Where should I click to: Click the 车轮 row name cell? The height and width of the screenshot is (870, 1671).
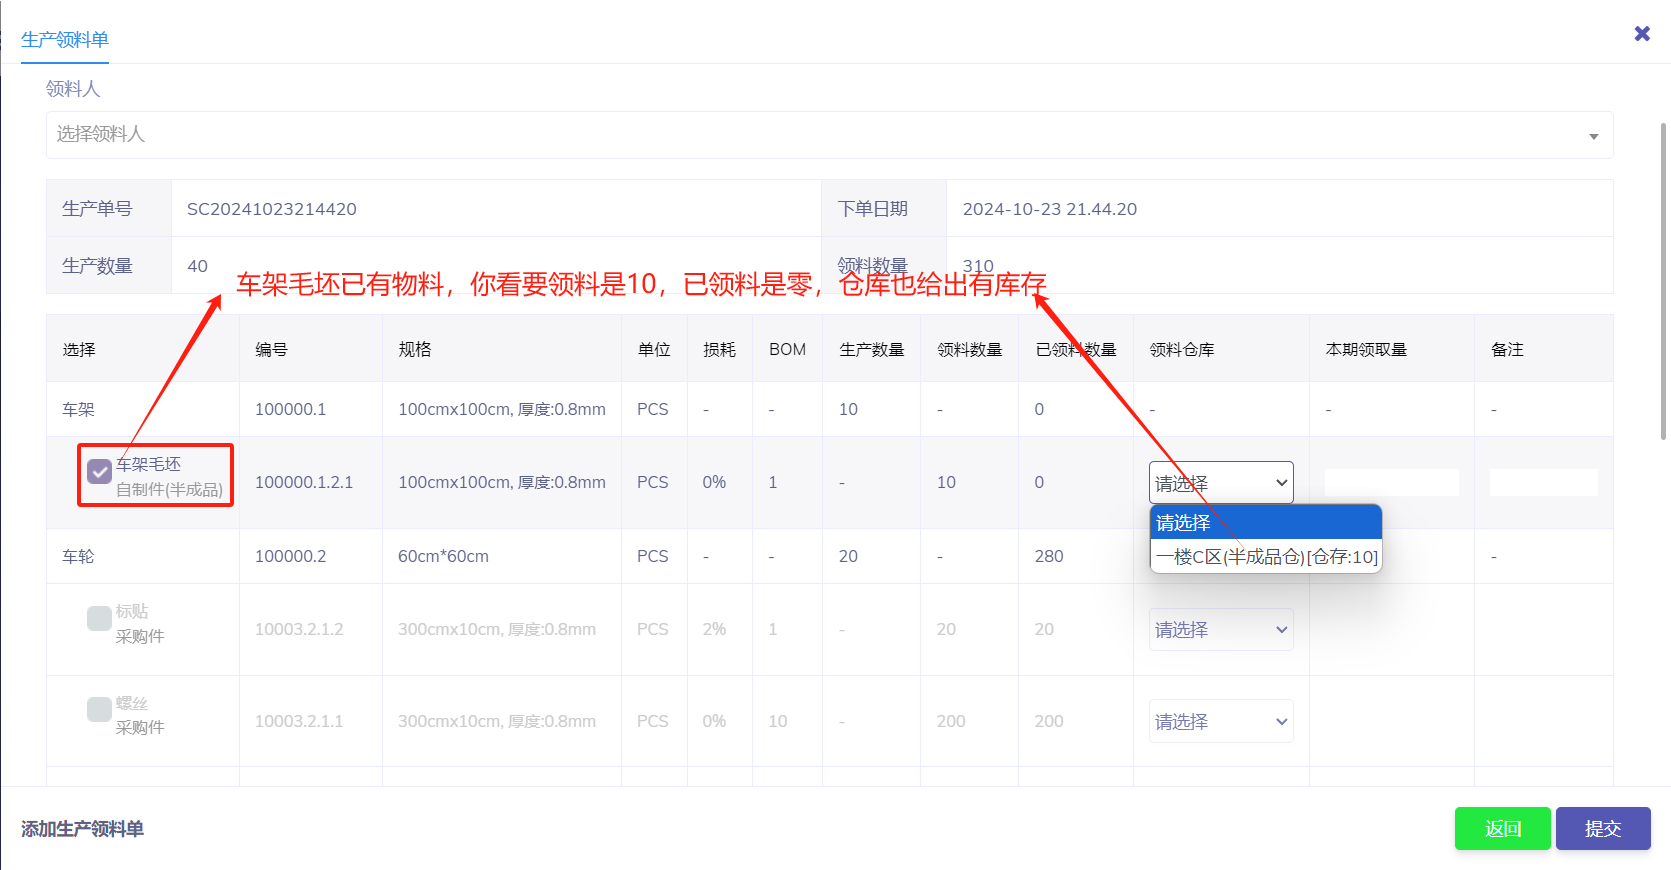coord(79,556)
